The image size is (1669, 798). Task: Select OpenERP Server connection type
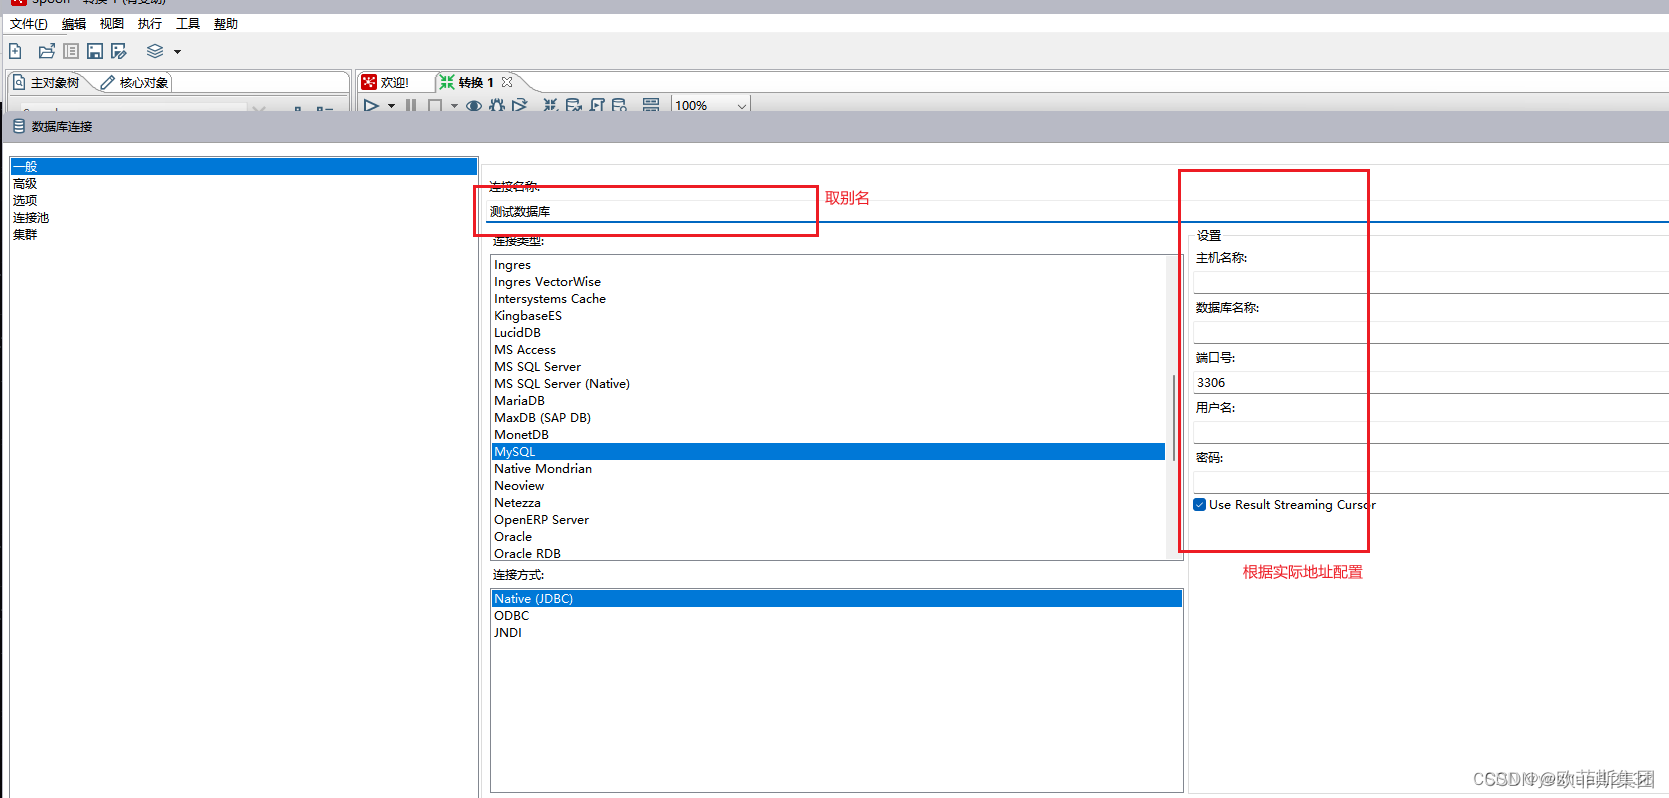point(541,520)
